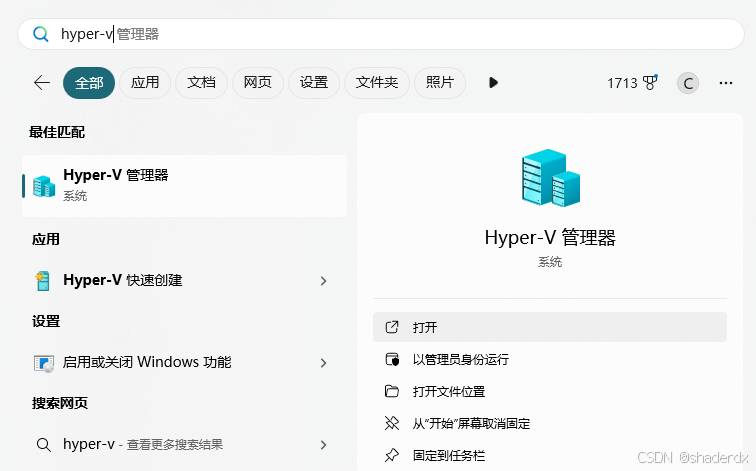Click the Windows 功能 settings icon
The image size is (756, 471).
(44, 363)
